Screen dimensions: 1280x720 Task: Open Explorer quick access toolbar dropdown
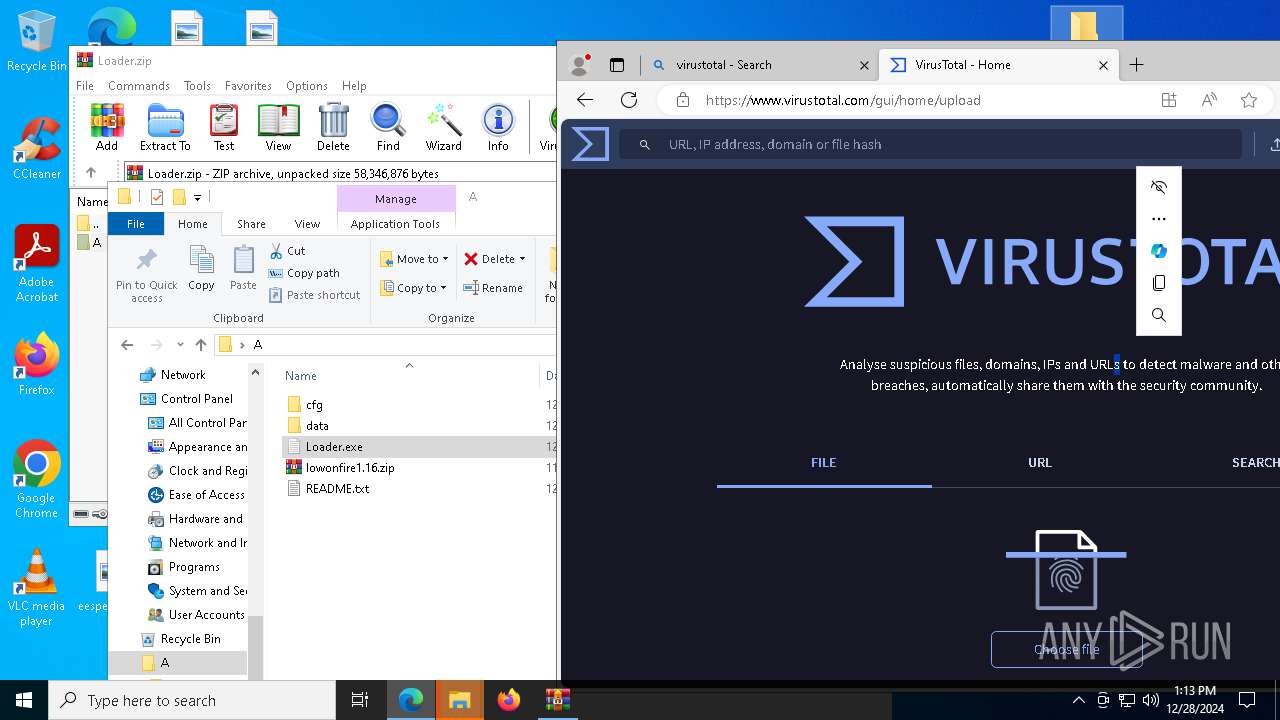tap(198, 197)
